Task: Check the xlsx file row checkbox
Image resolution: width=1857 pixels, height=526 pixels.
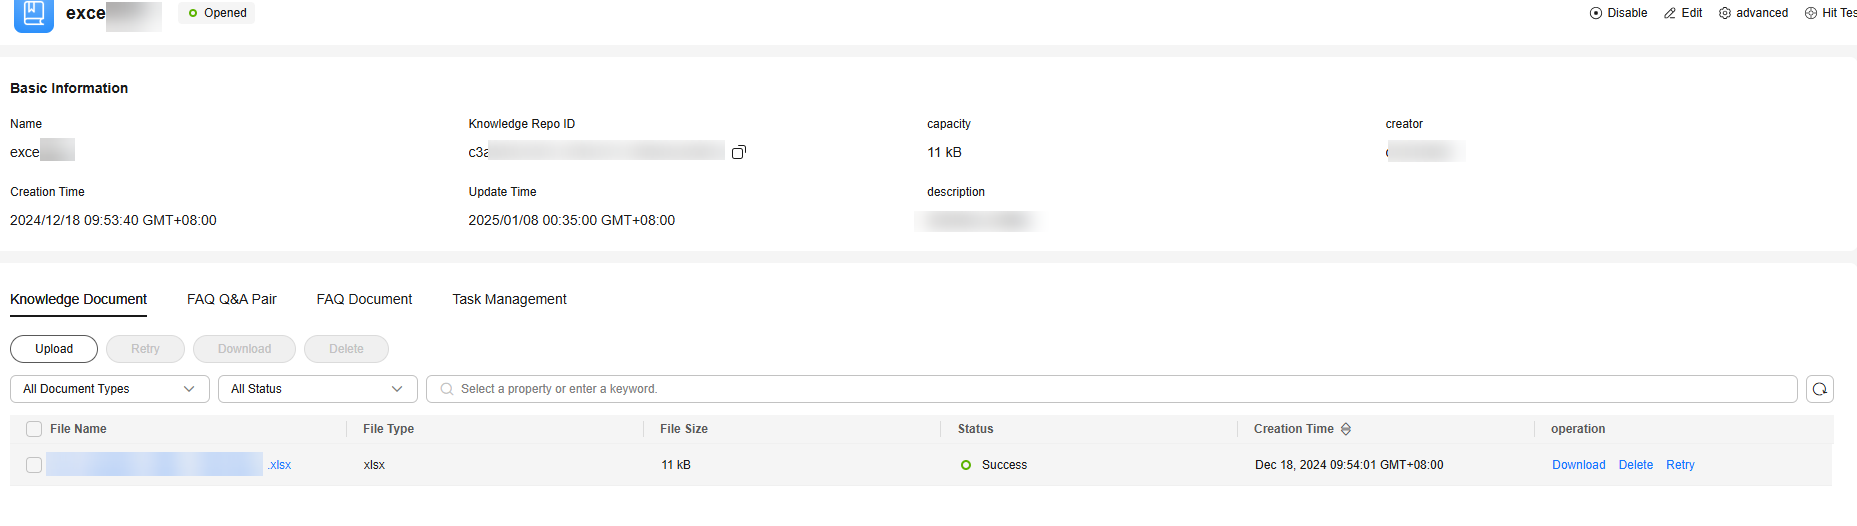Action: (x=34, y=465)
